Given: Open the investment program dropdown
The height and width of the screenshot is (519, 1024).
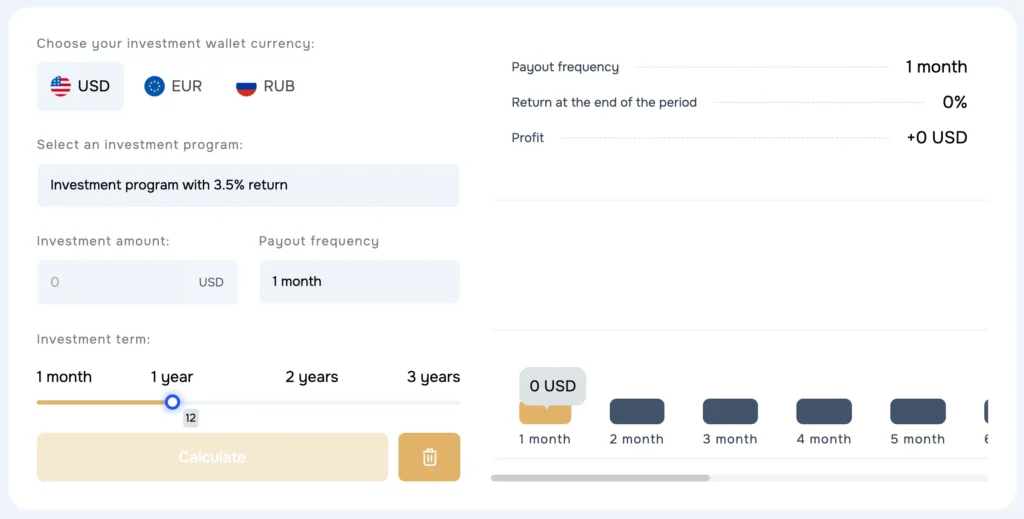Looking at the screenshot, I should coord(248,185).
